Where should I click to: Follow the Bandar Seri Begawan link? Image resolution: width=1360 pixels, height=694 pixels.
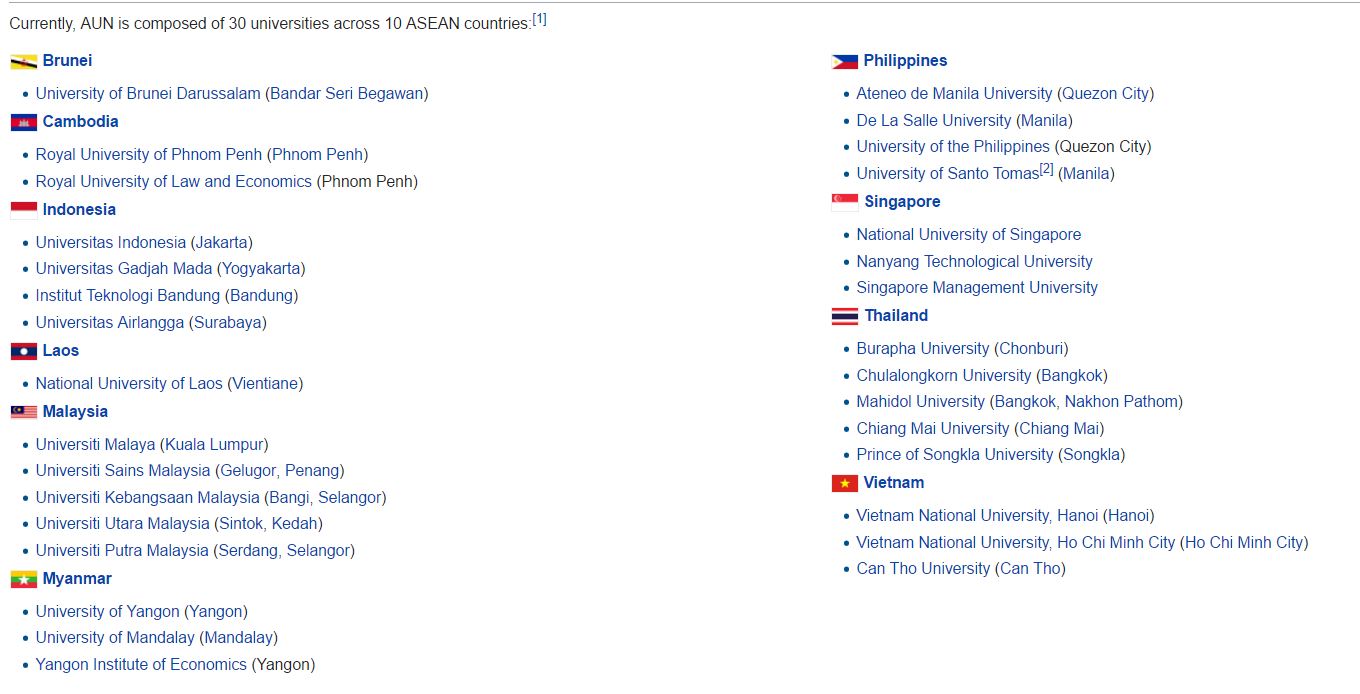(x=346, y=94)
